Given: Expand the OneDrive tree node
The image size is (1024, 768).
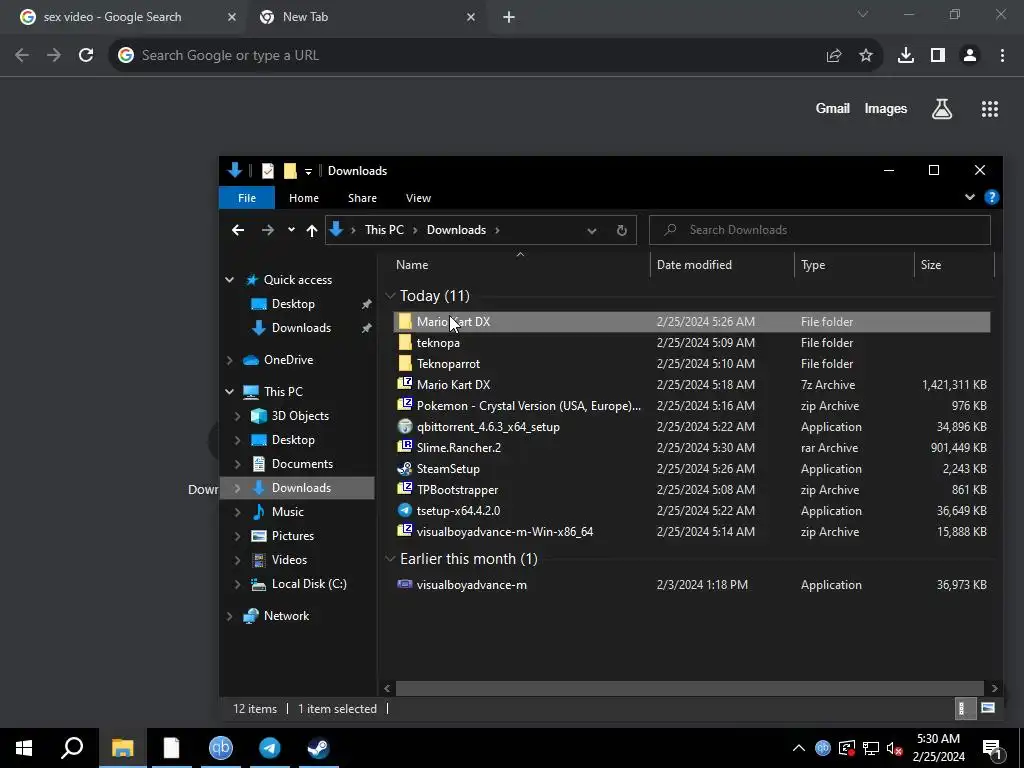Looking at the screenshot, I should pos(229,360).
